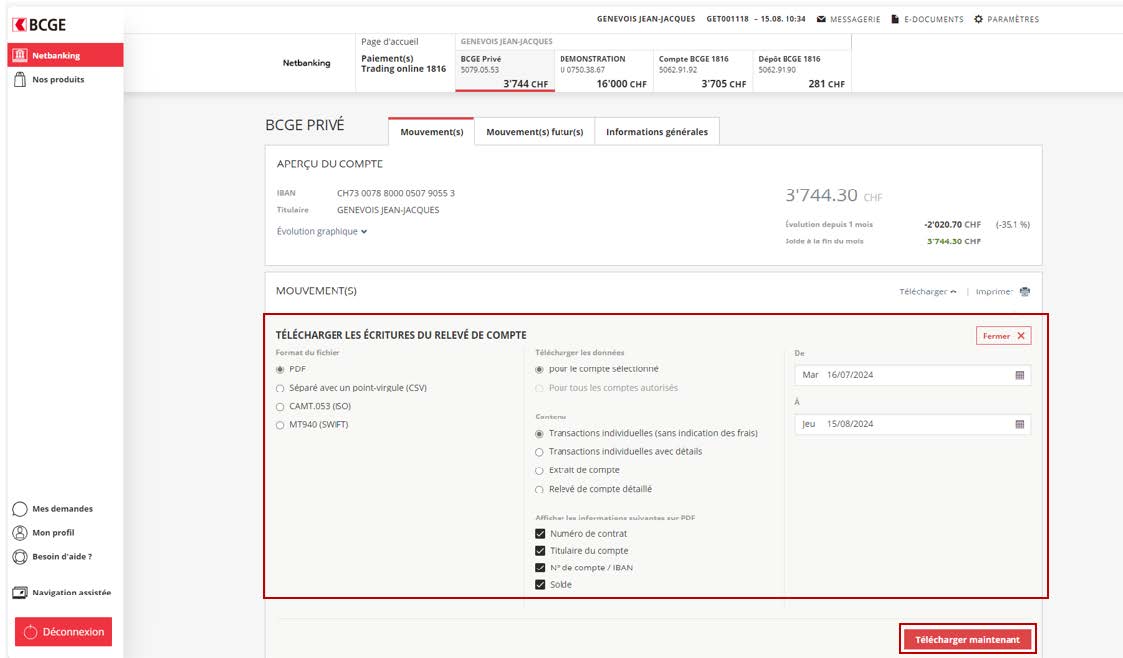Click the power icon on Déconnexion
This screenshot has width=1123, height=658.
(30, 632)
